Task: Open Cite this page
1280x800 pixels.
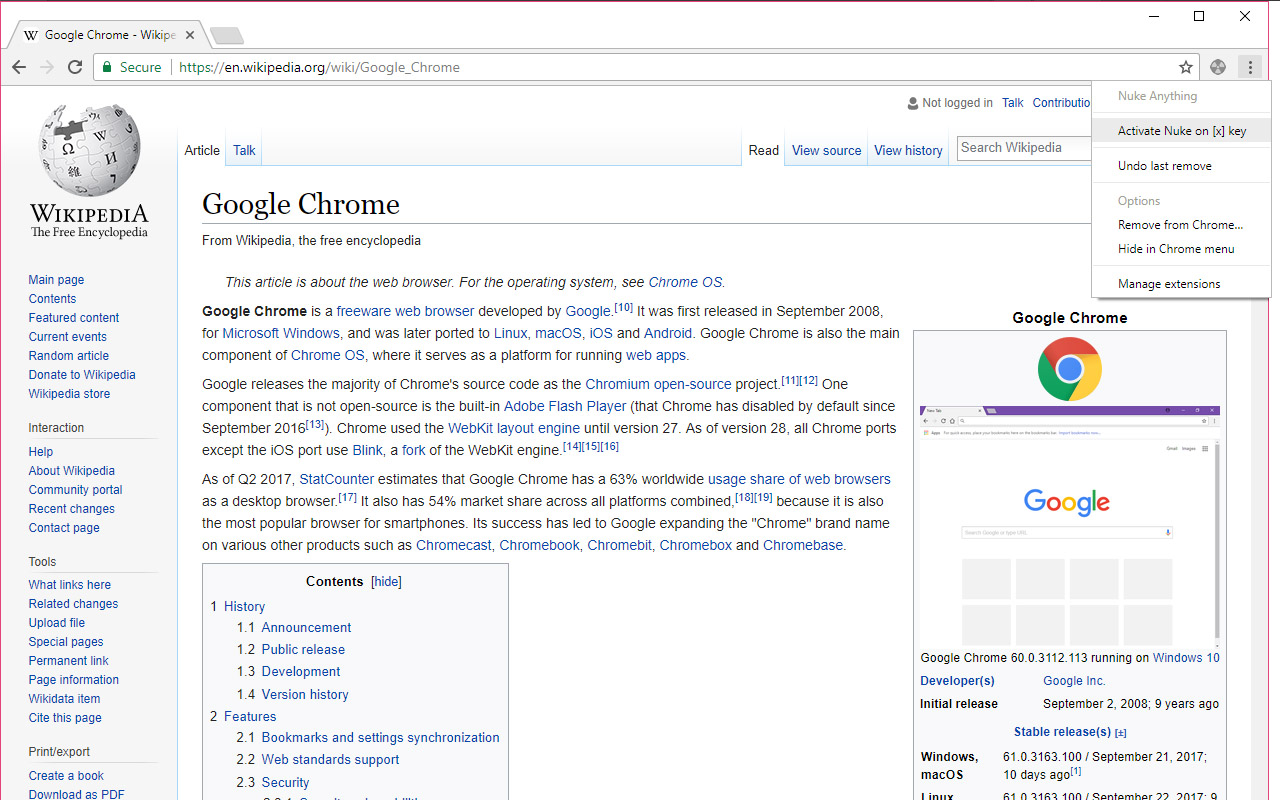Action: pyautogui.click(x=65, y=718)
